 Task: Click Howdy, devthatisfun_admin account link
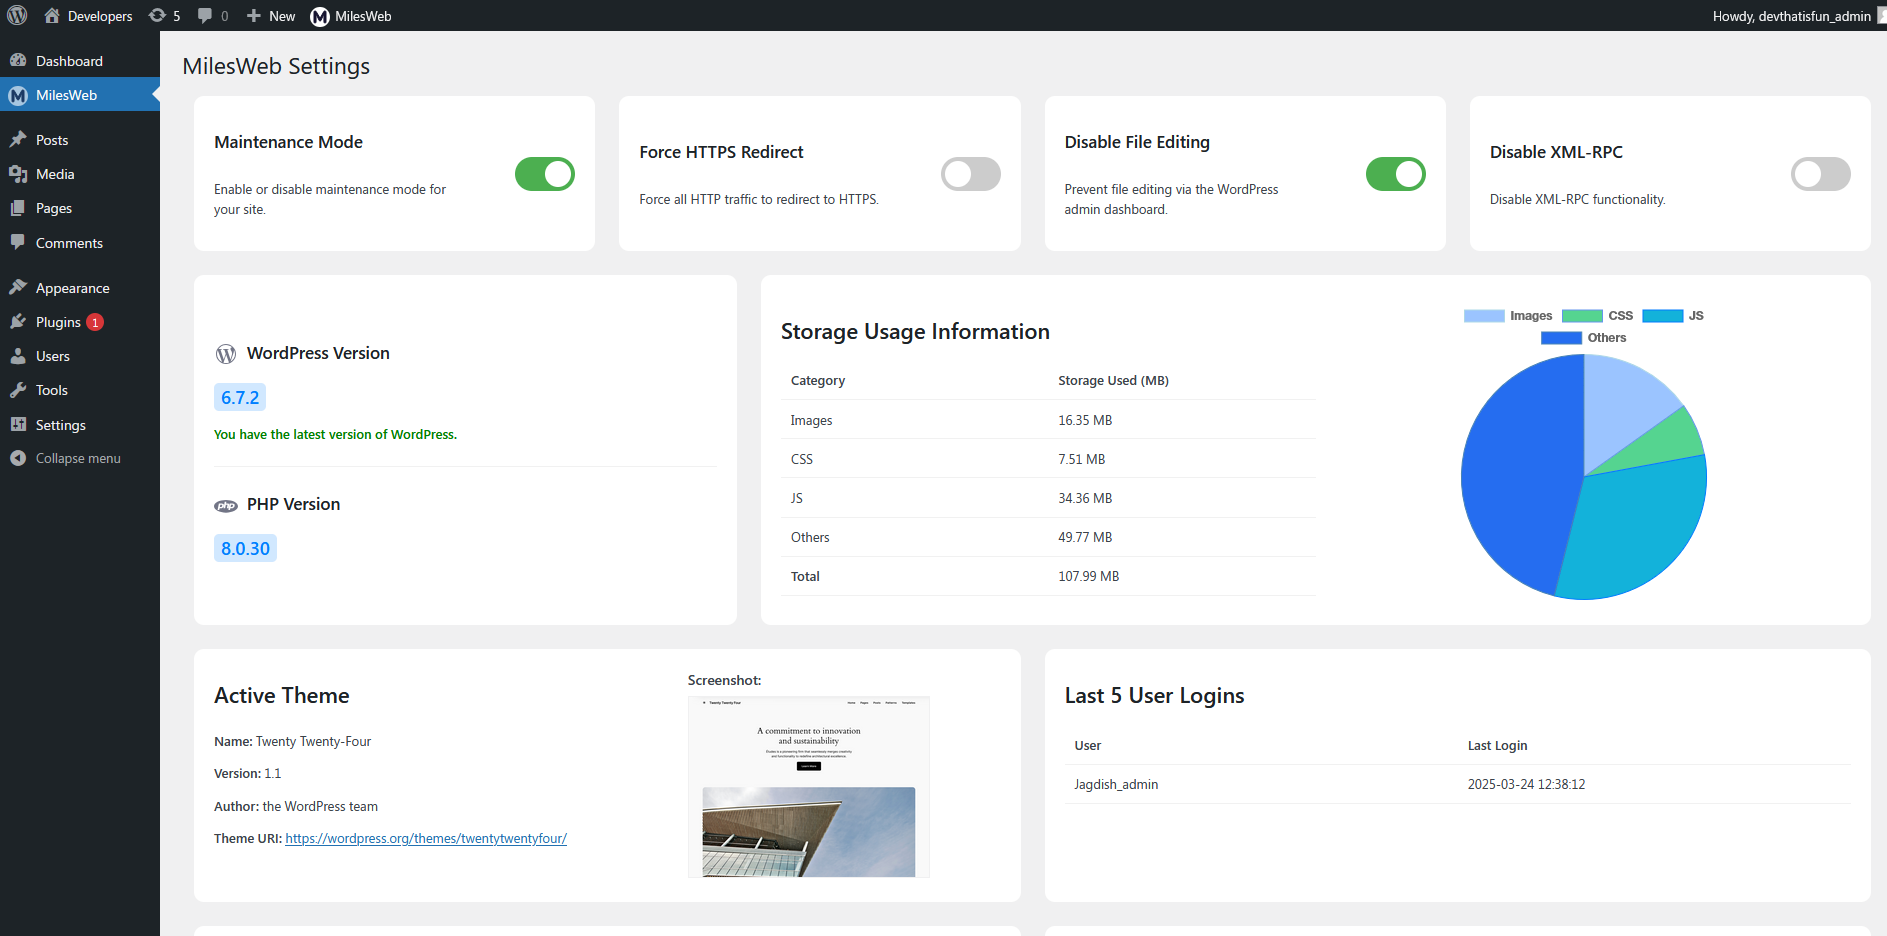tap(1792, 16)
